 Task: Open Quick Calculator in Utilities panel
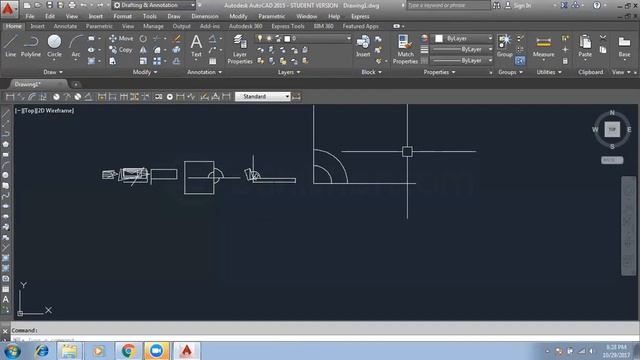tap(565, 61)
